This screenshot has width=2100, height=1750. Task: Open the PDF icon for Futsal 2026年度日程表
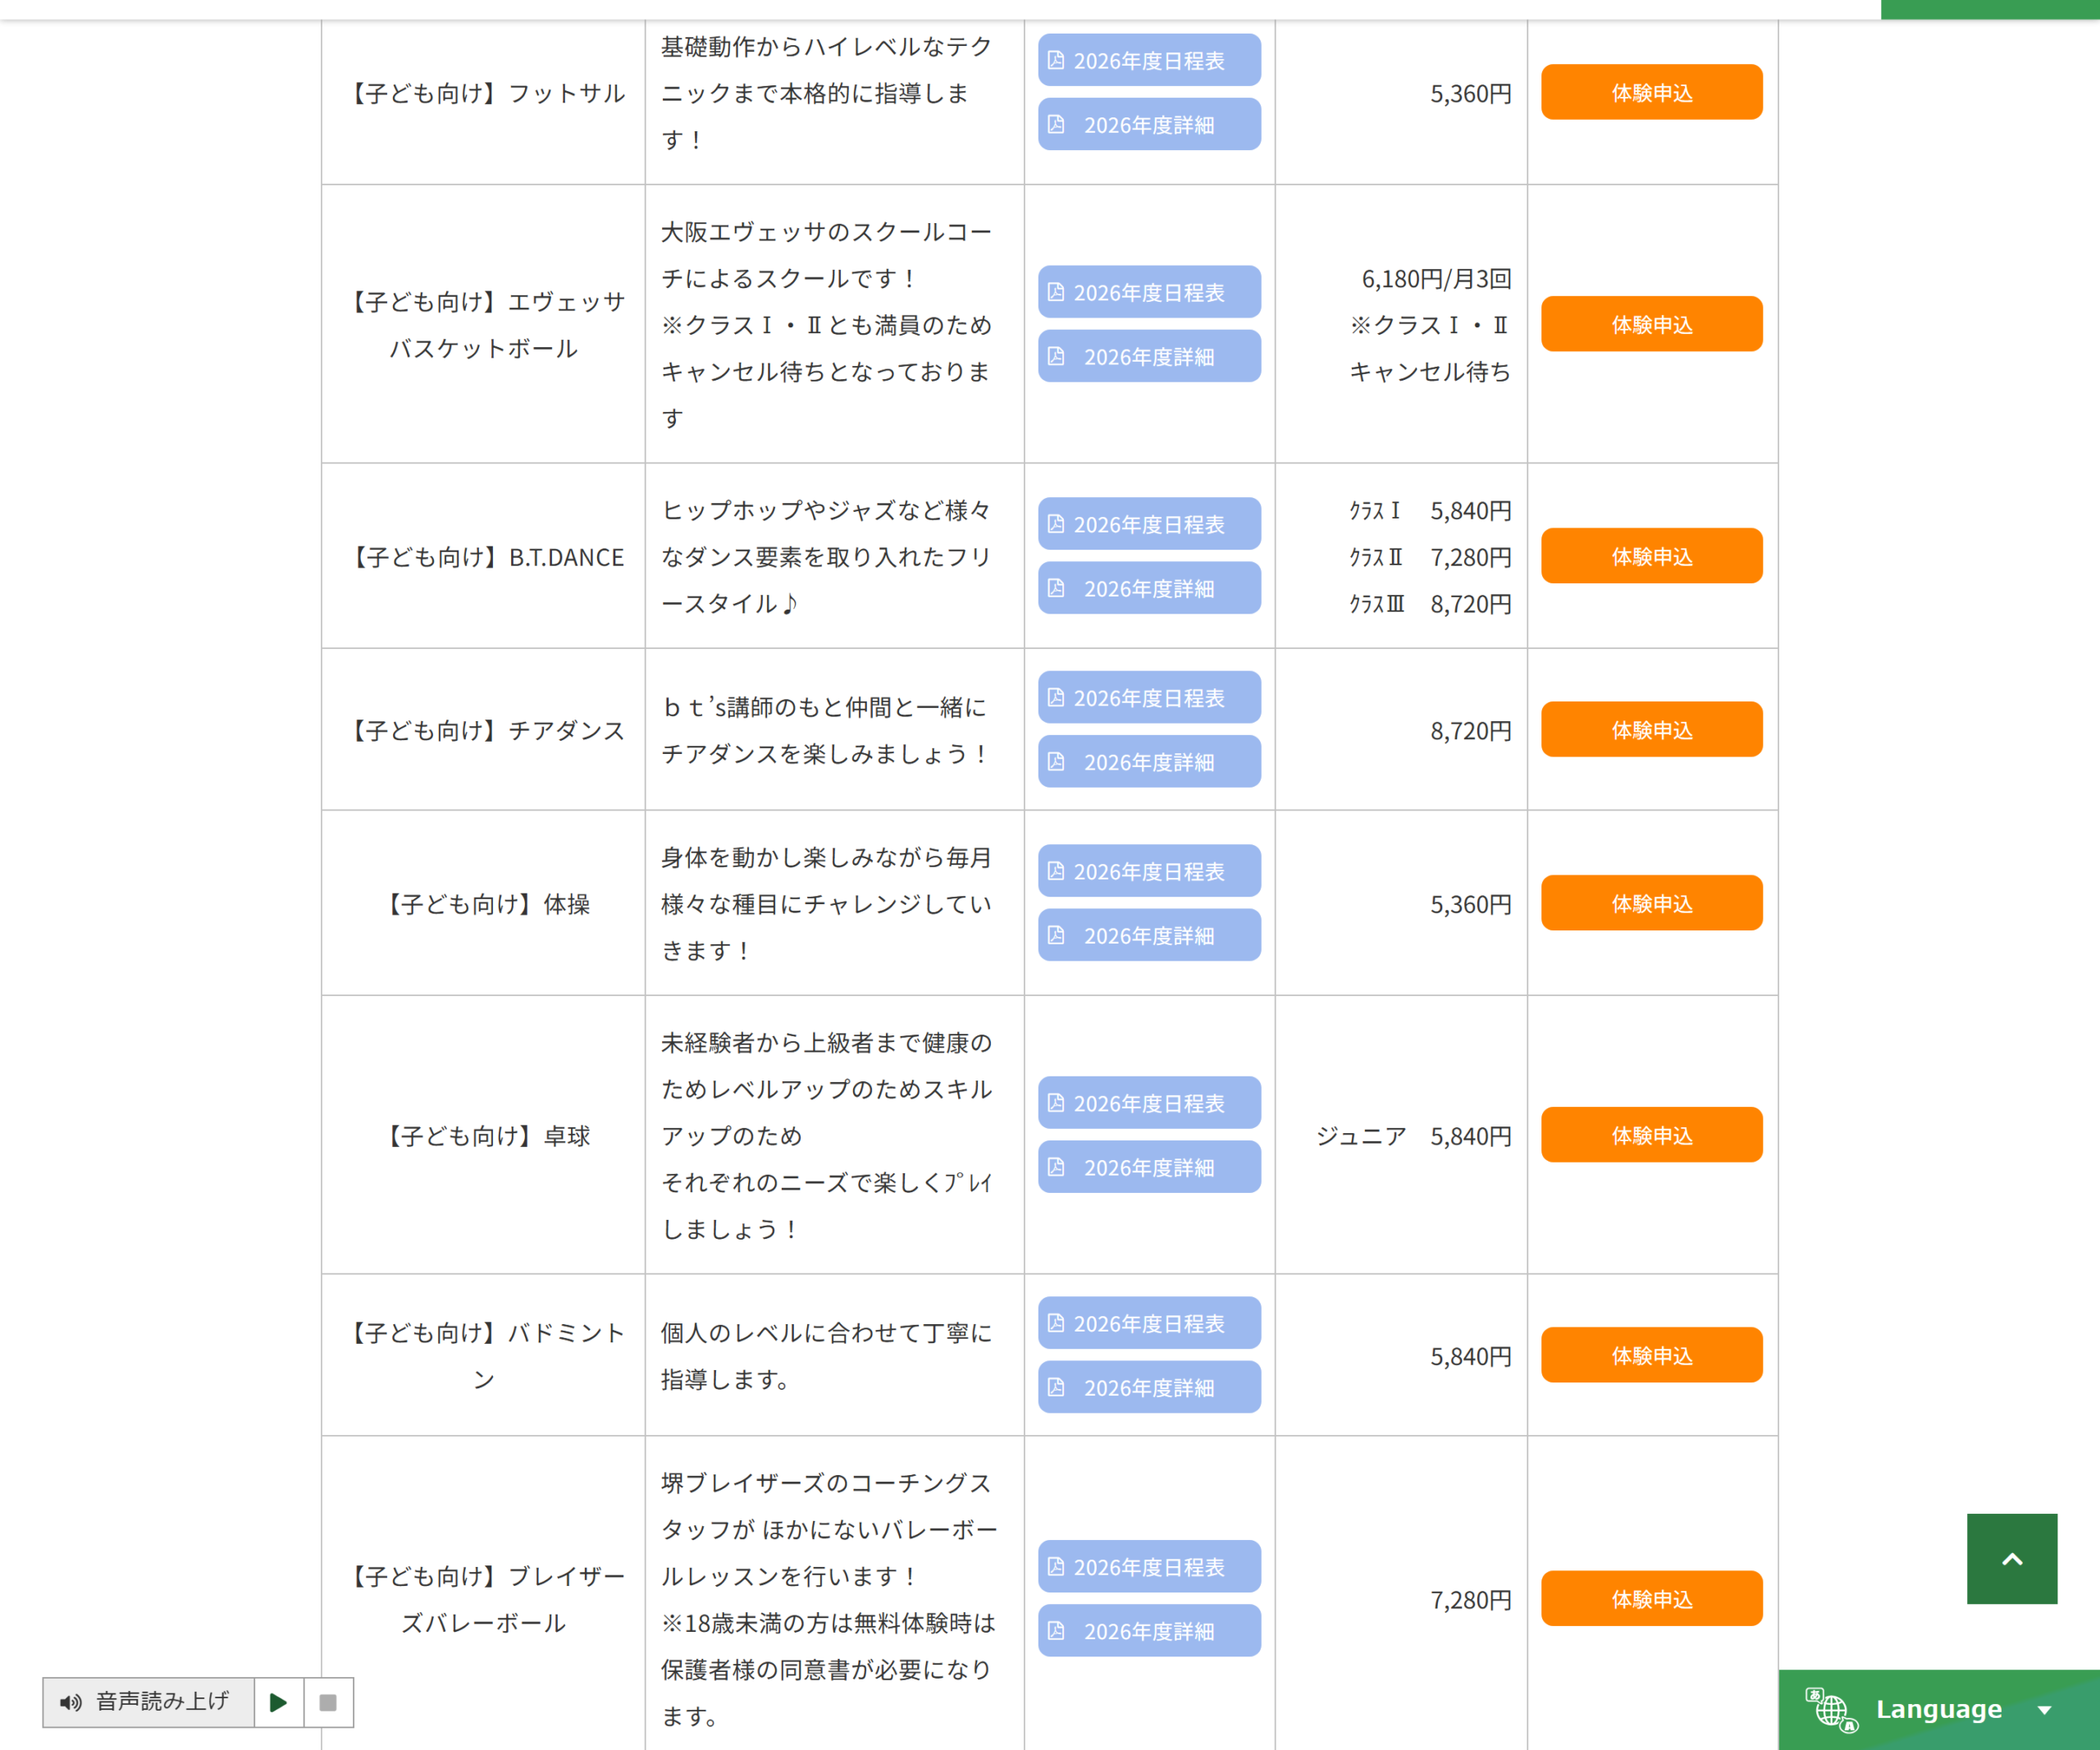pyautogui.click(x=1056, y=60)
